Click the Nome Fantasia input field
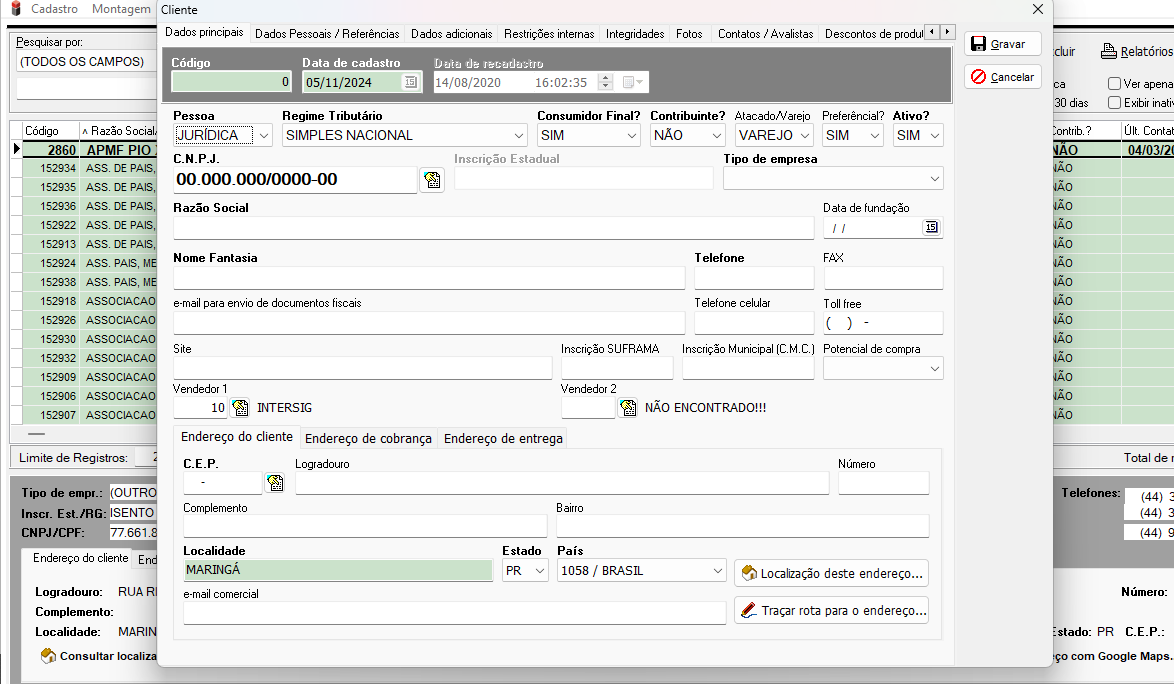Viewport: 1174px width, 684px height. [x=429, y=278]
